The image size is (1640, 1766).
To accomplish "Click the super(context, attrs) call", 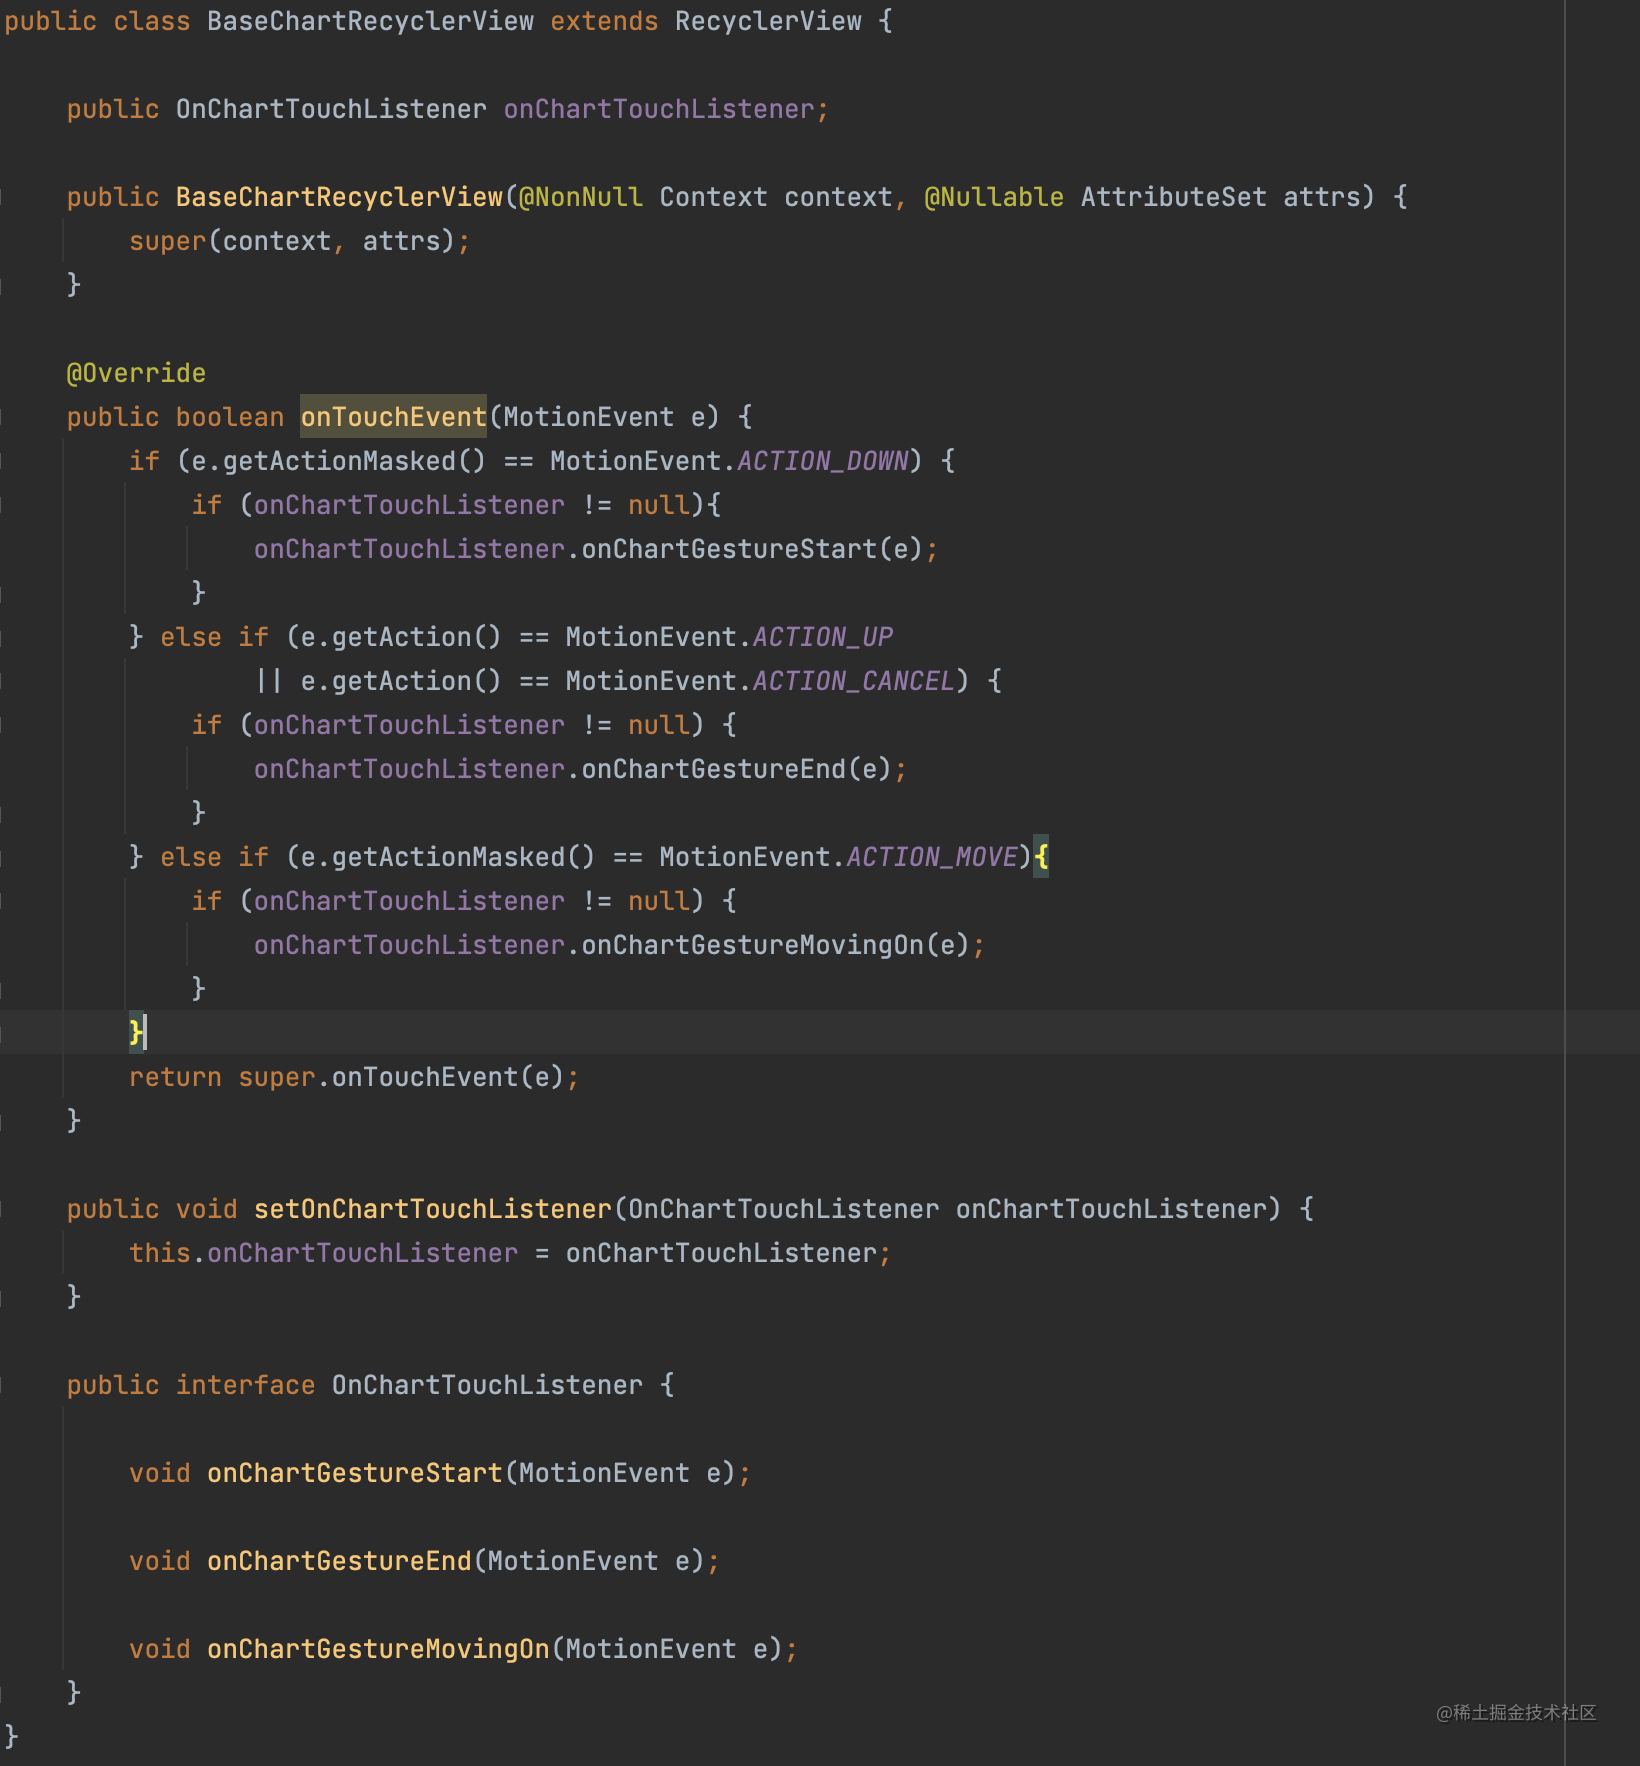I will 292,241.
